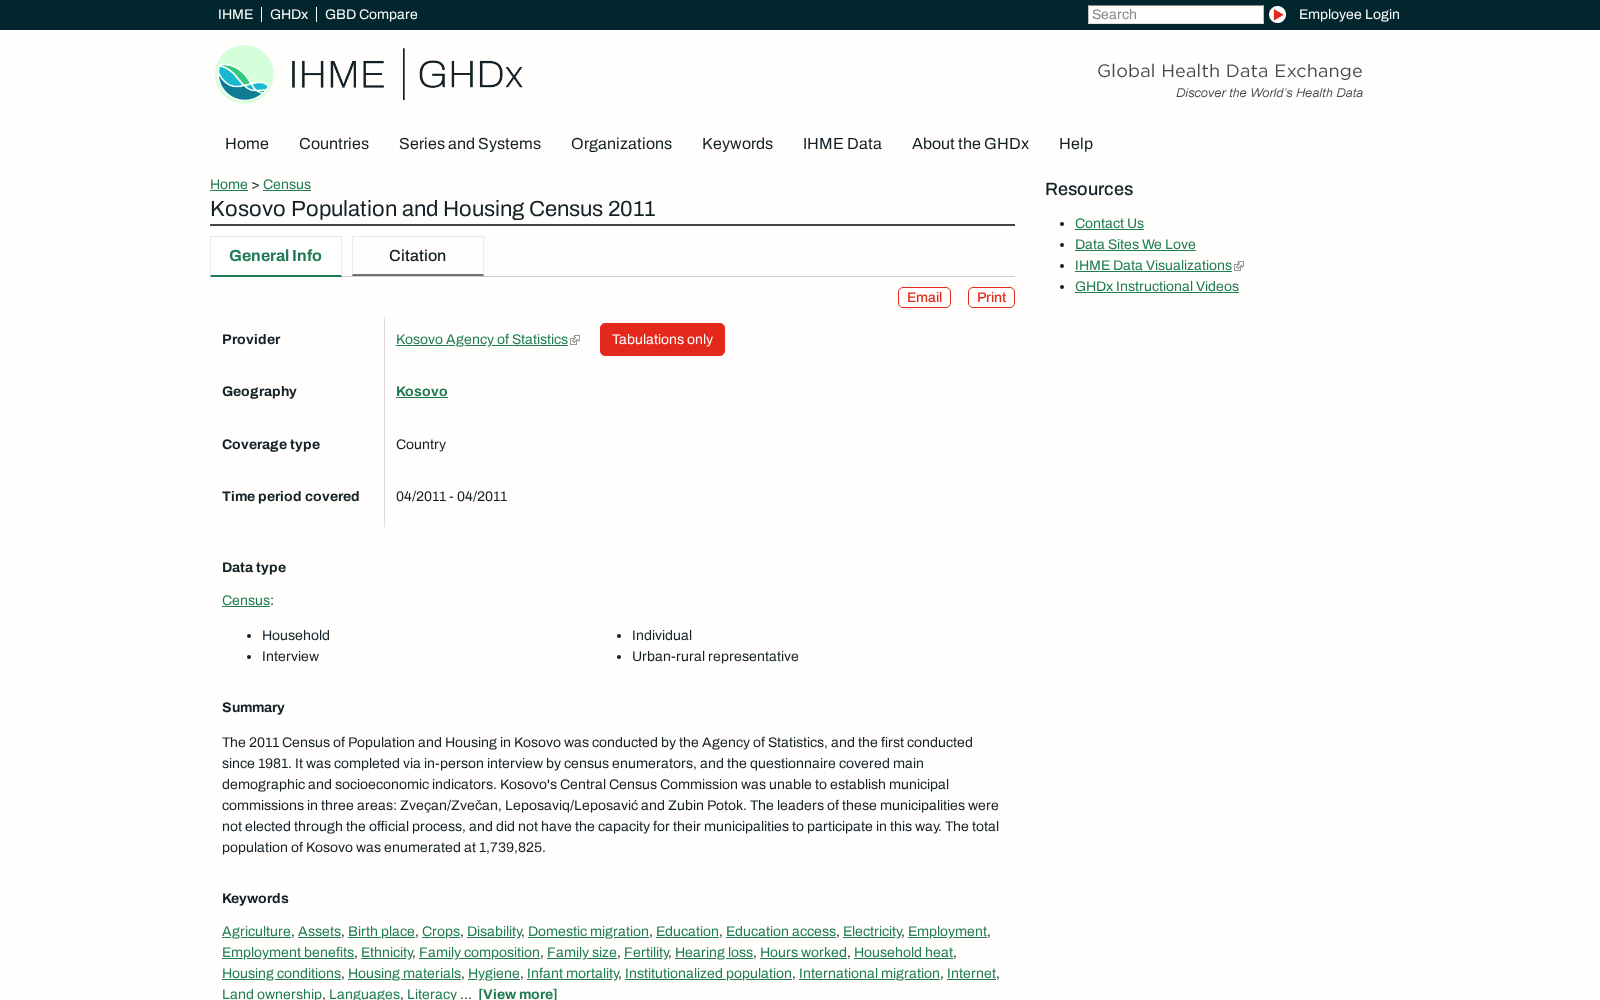Focus the Search input field
Screen dimensions: 1600x1000
[x=1175, y=14]
